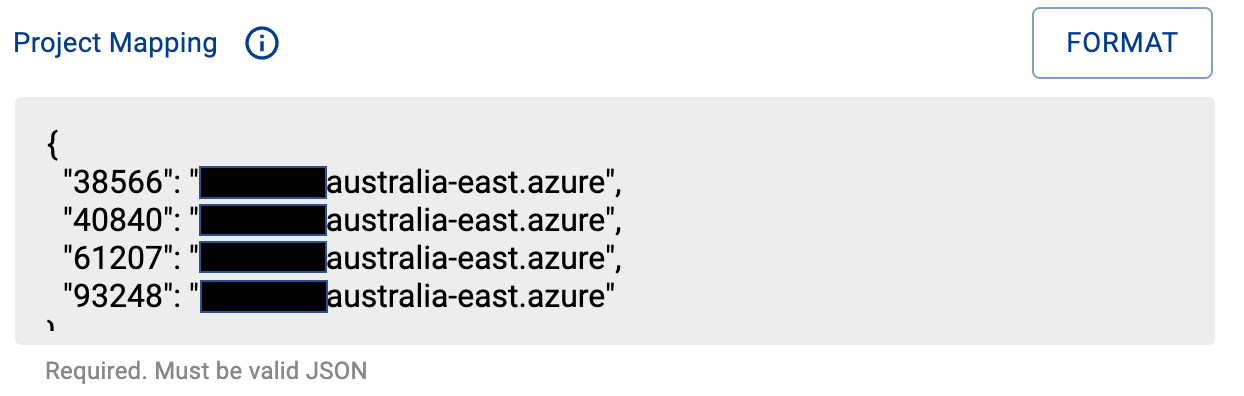This screenshot has height=396, width=1244.
Task: Place cursor on the opening curly brace
Action: [53, 145]
